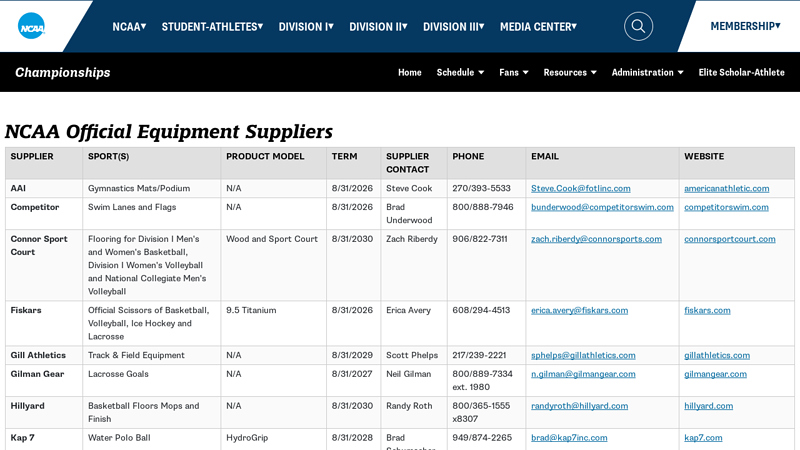The width and height of the screenshot is (800, 450).
Task: Click phone number 270/393-5533
Action: pyautogui.click(x=481, y=188)
